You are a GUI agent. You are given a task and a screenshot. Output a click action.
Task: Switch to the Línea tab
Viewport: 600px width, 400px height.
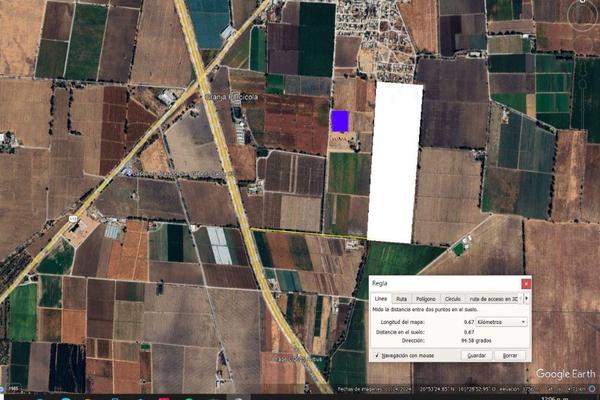coord(381,298)
